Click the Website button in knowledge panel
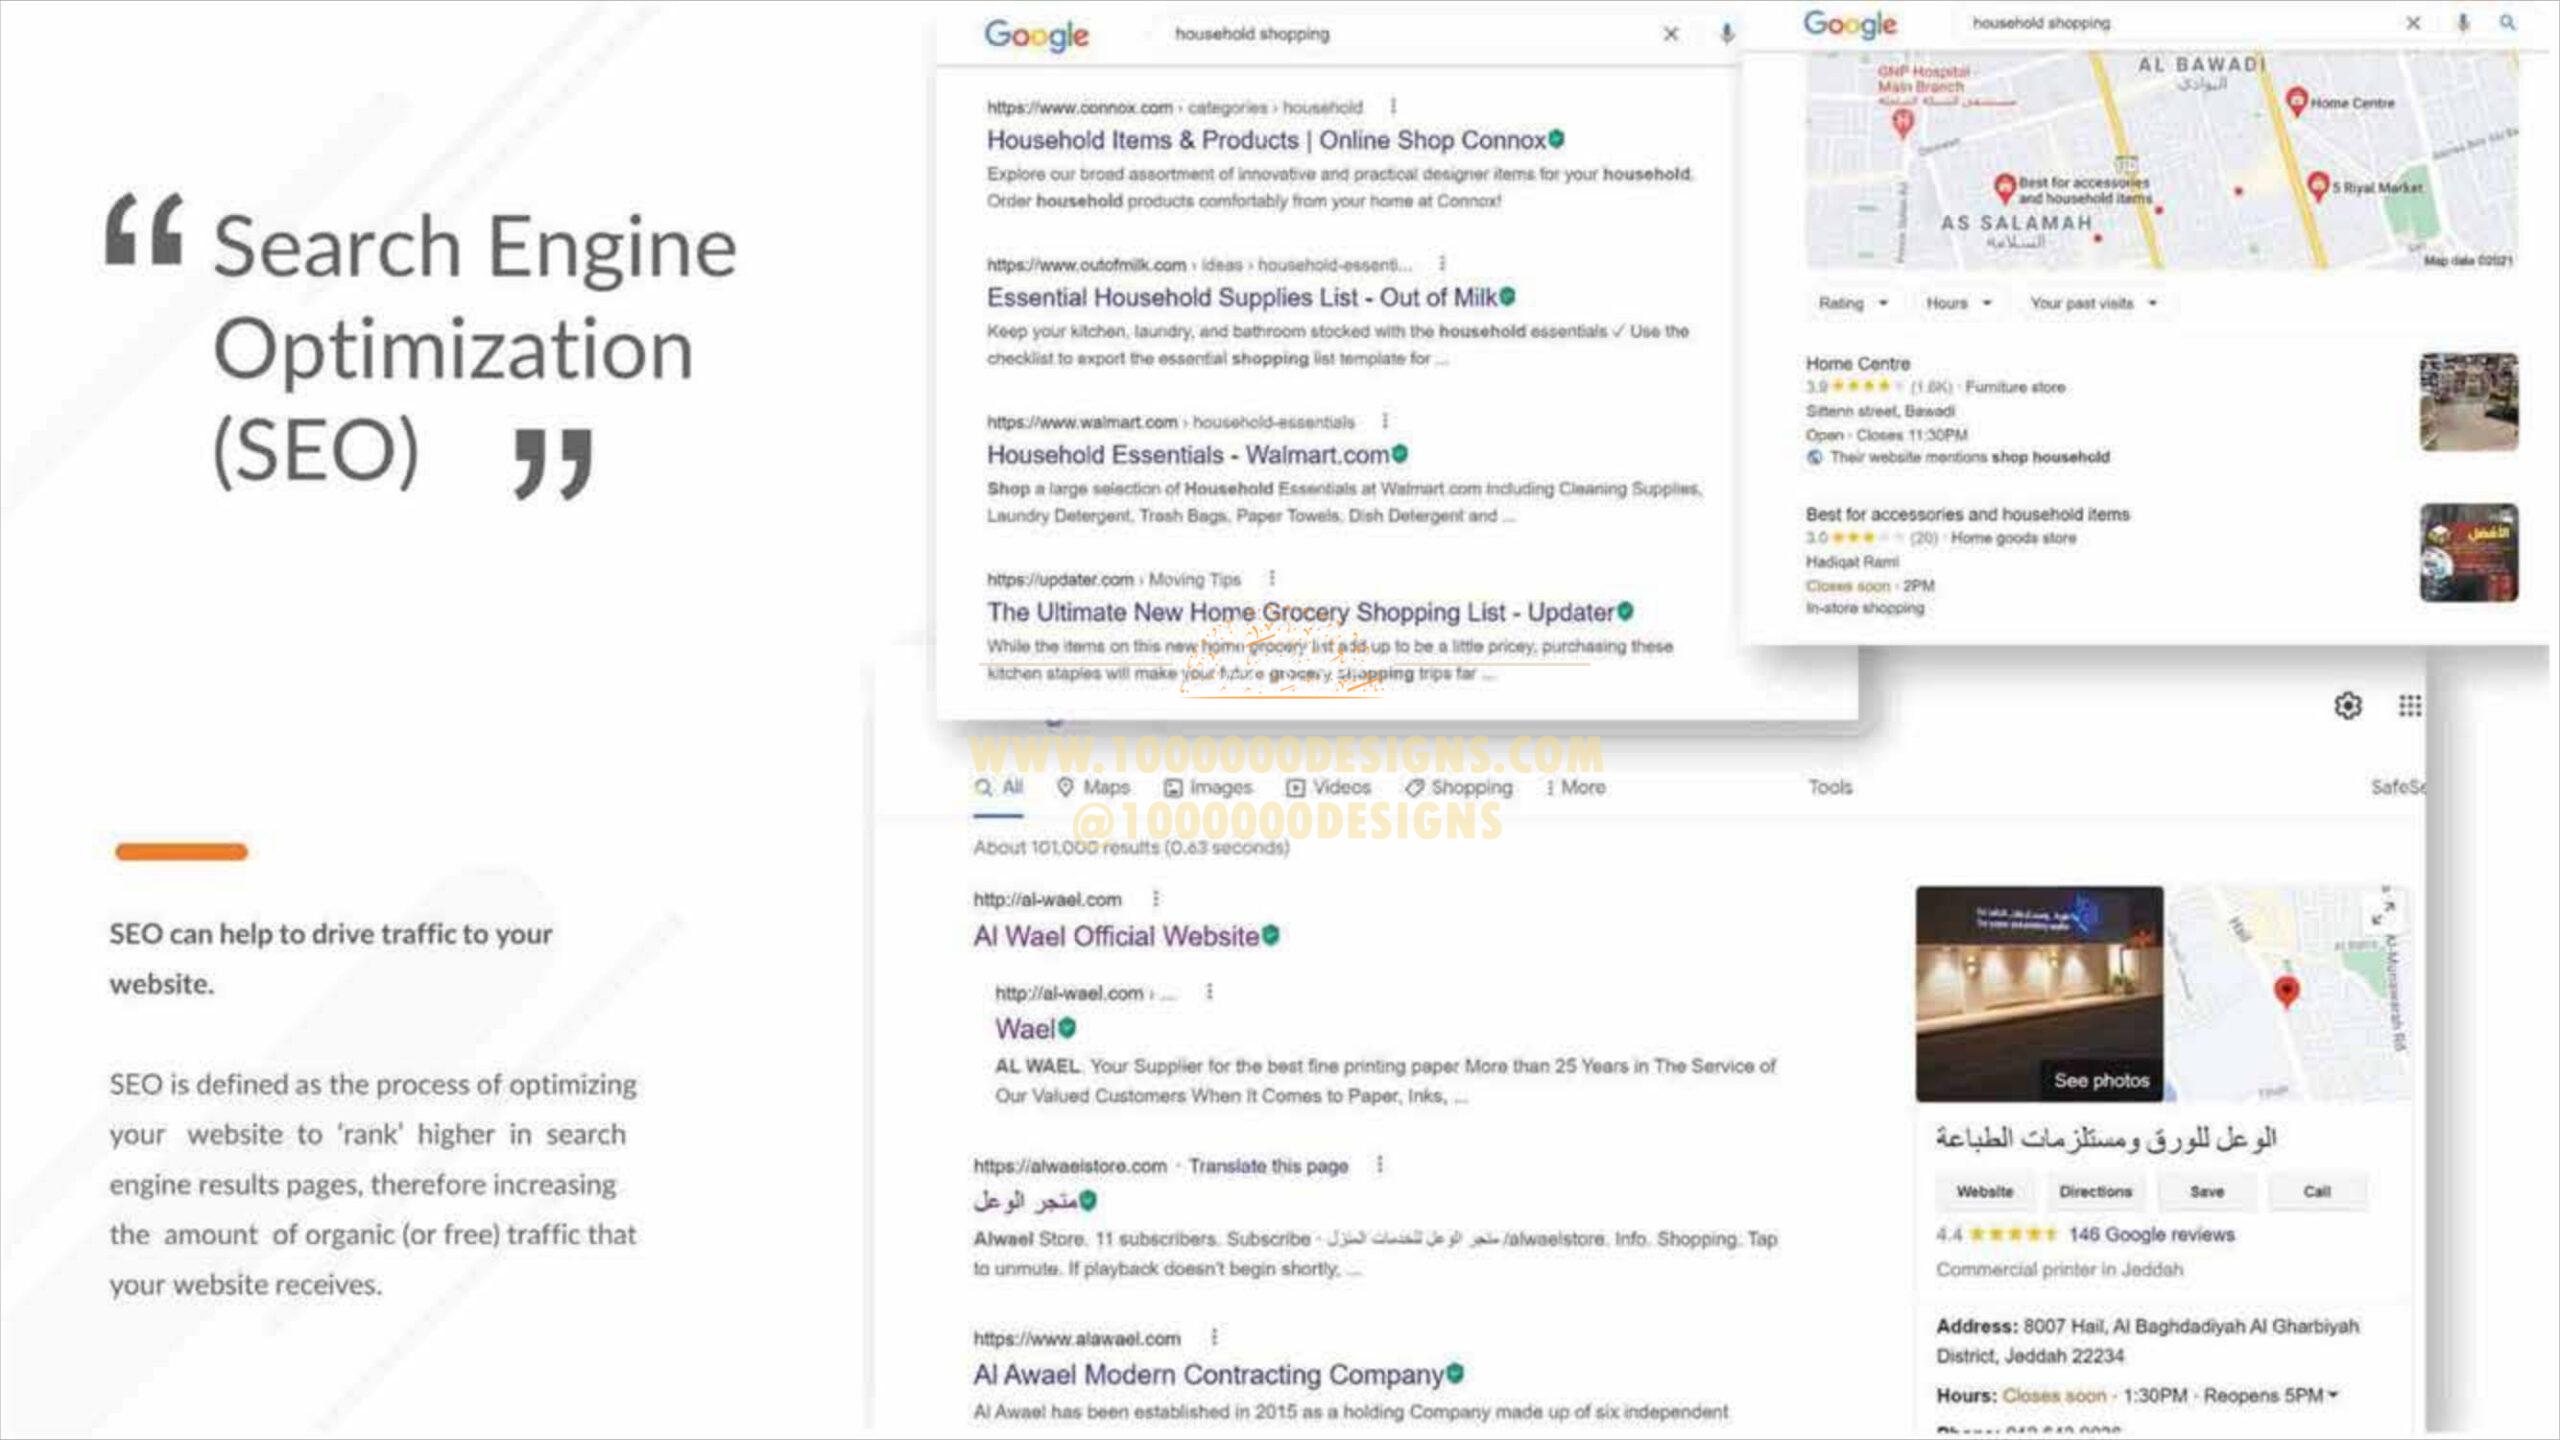Viewport: 2560px width, 1440px height. pos(1984,1191)
